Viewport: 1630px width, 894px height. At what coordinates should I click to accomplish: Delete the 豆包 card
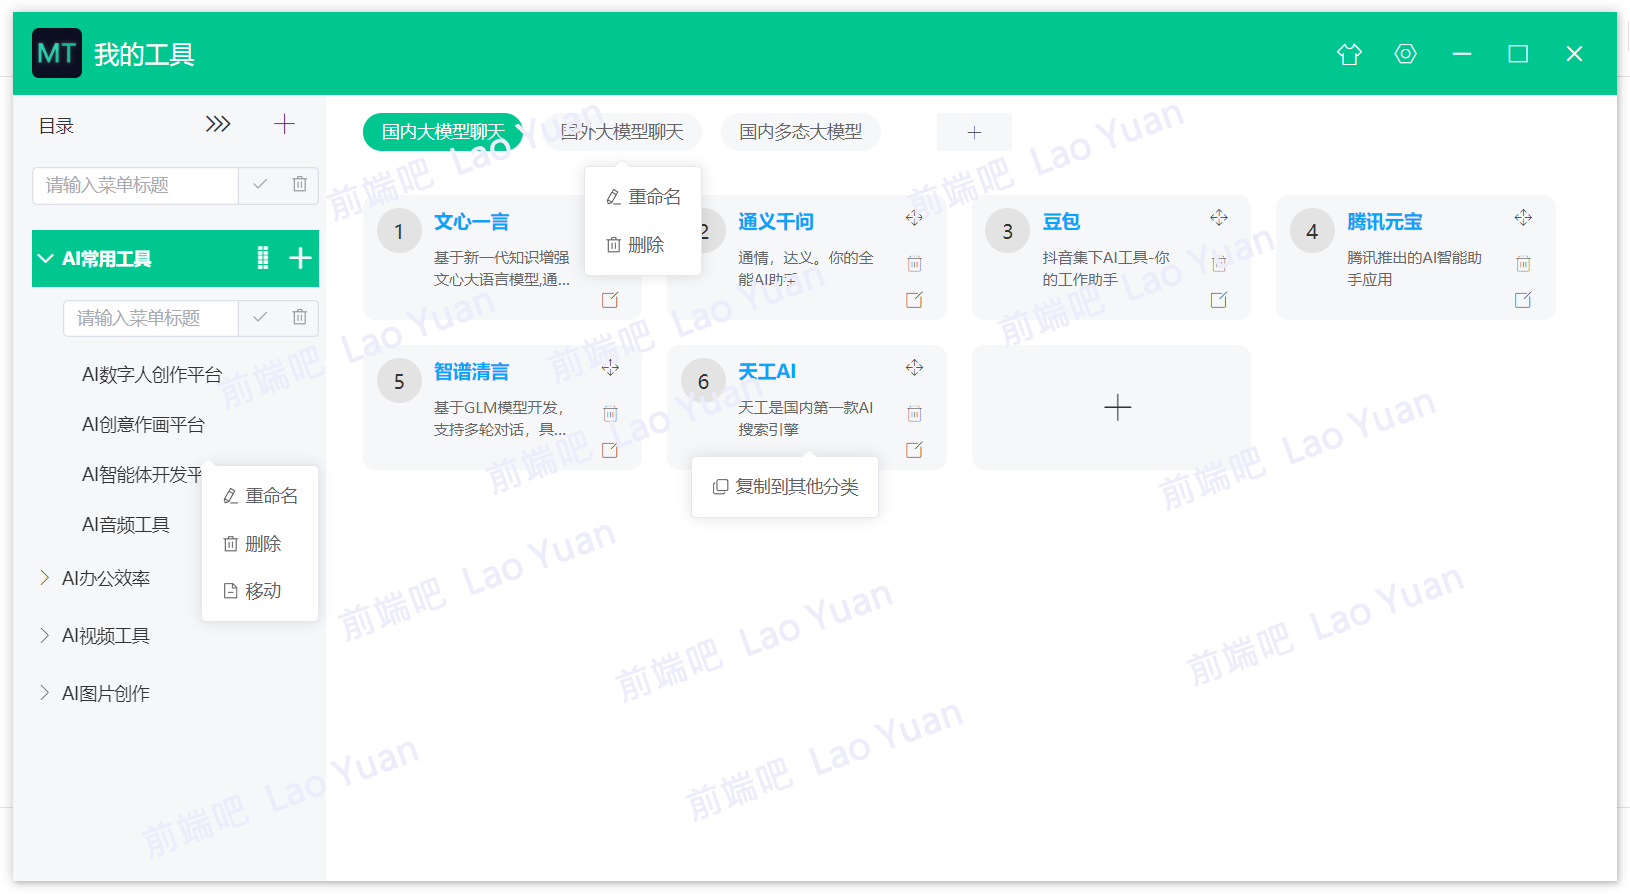[x=1219, y=264]
